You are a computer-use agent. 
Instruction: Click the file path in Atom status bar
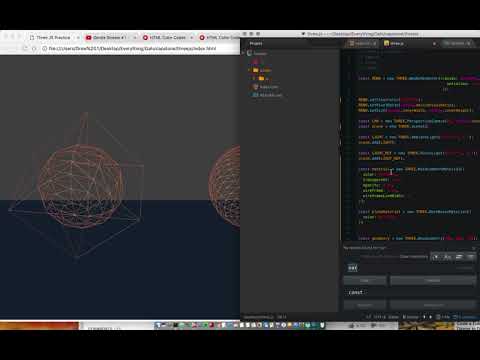pos(258,317)
